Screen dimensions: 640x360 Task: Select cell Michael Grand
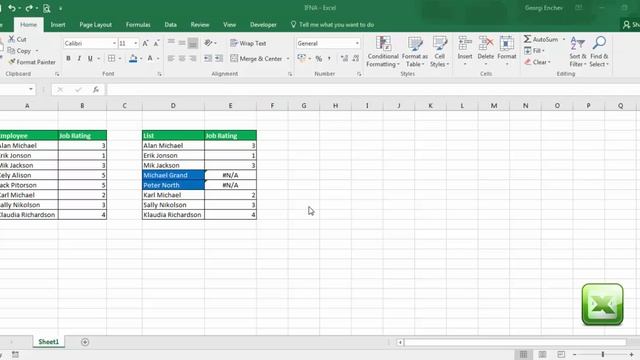[x=173, y=175]
